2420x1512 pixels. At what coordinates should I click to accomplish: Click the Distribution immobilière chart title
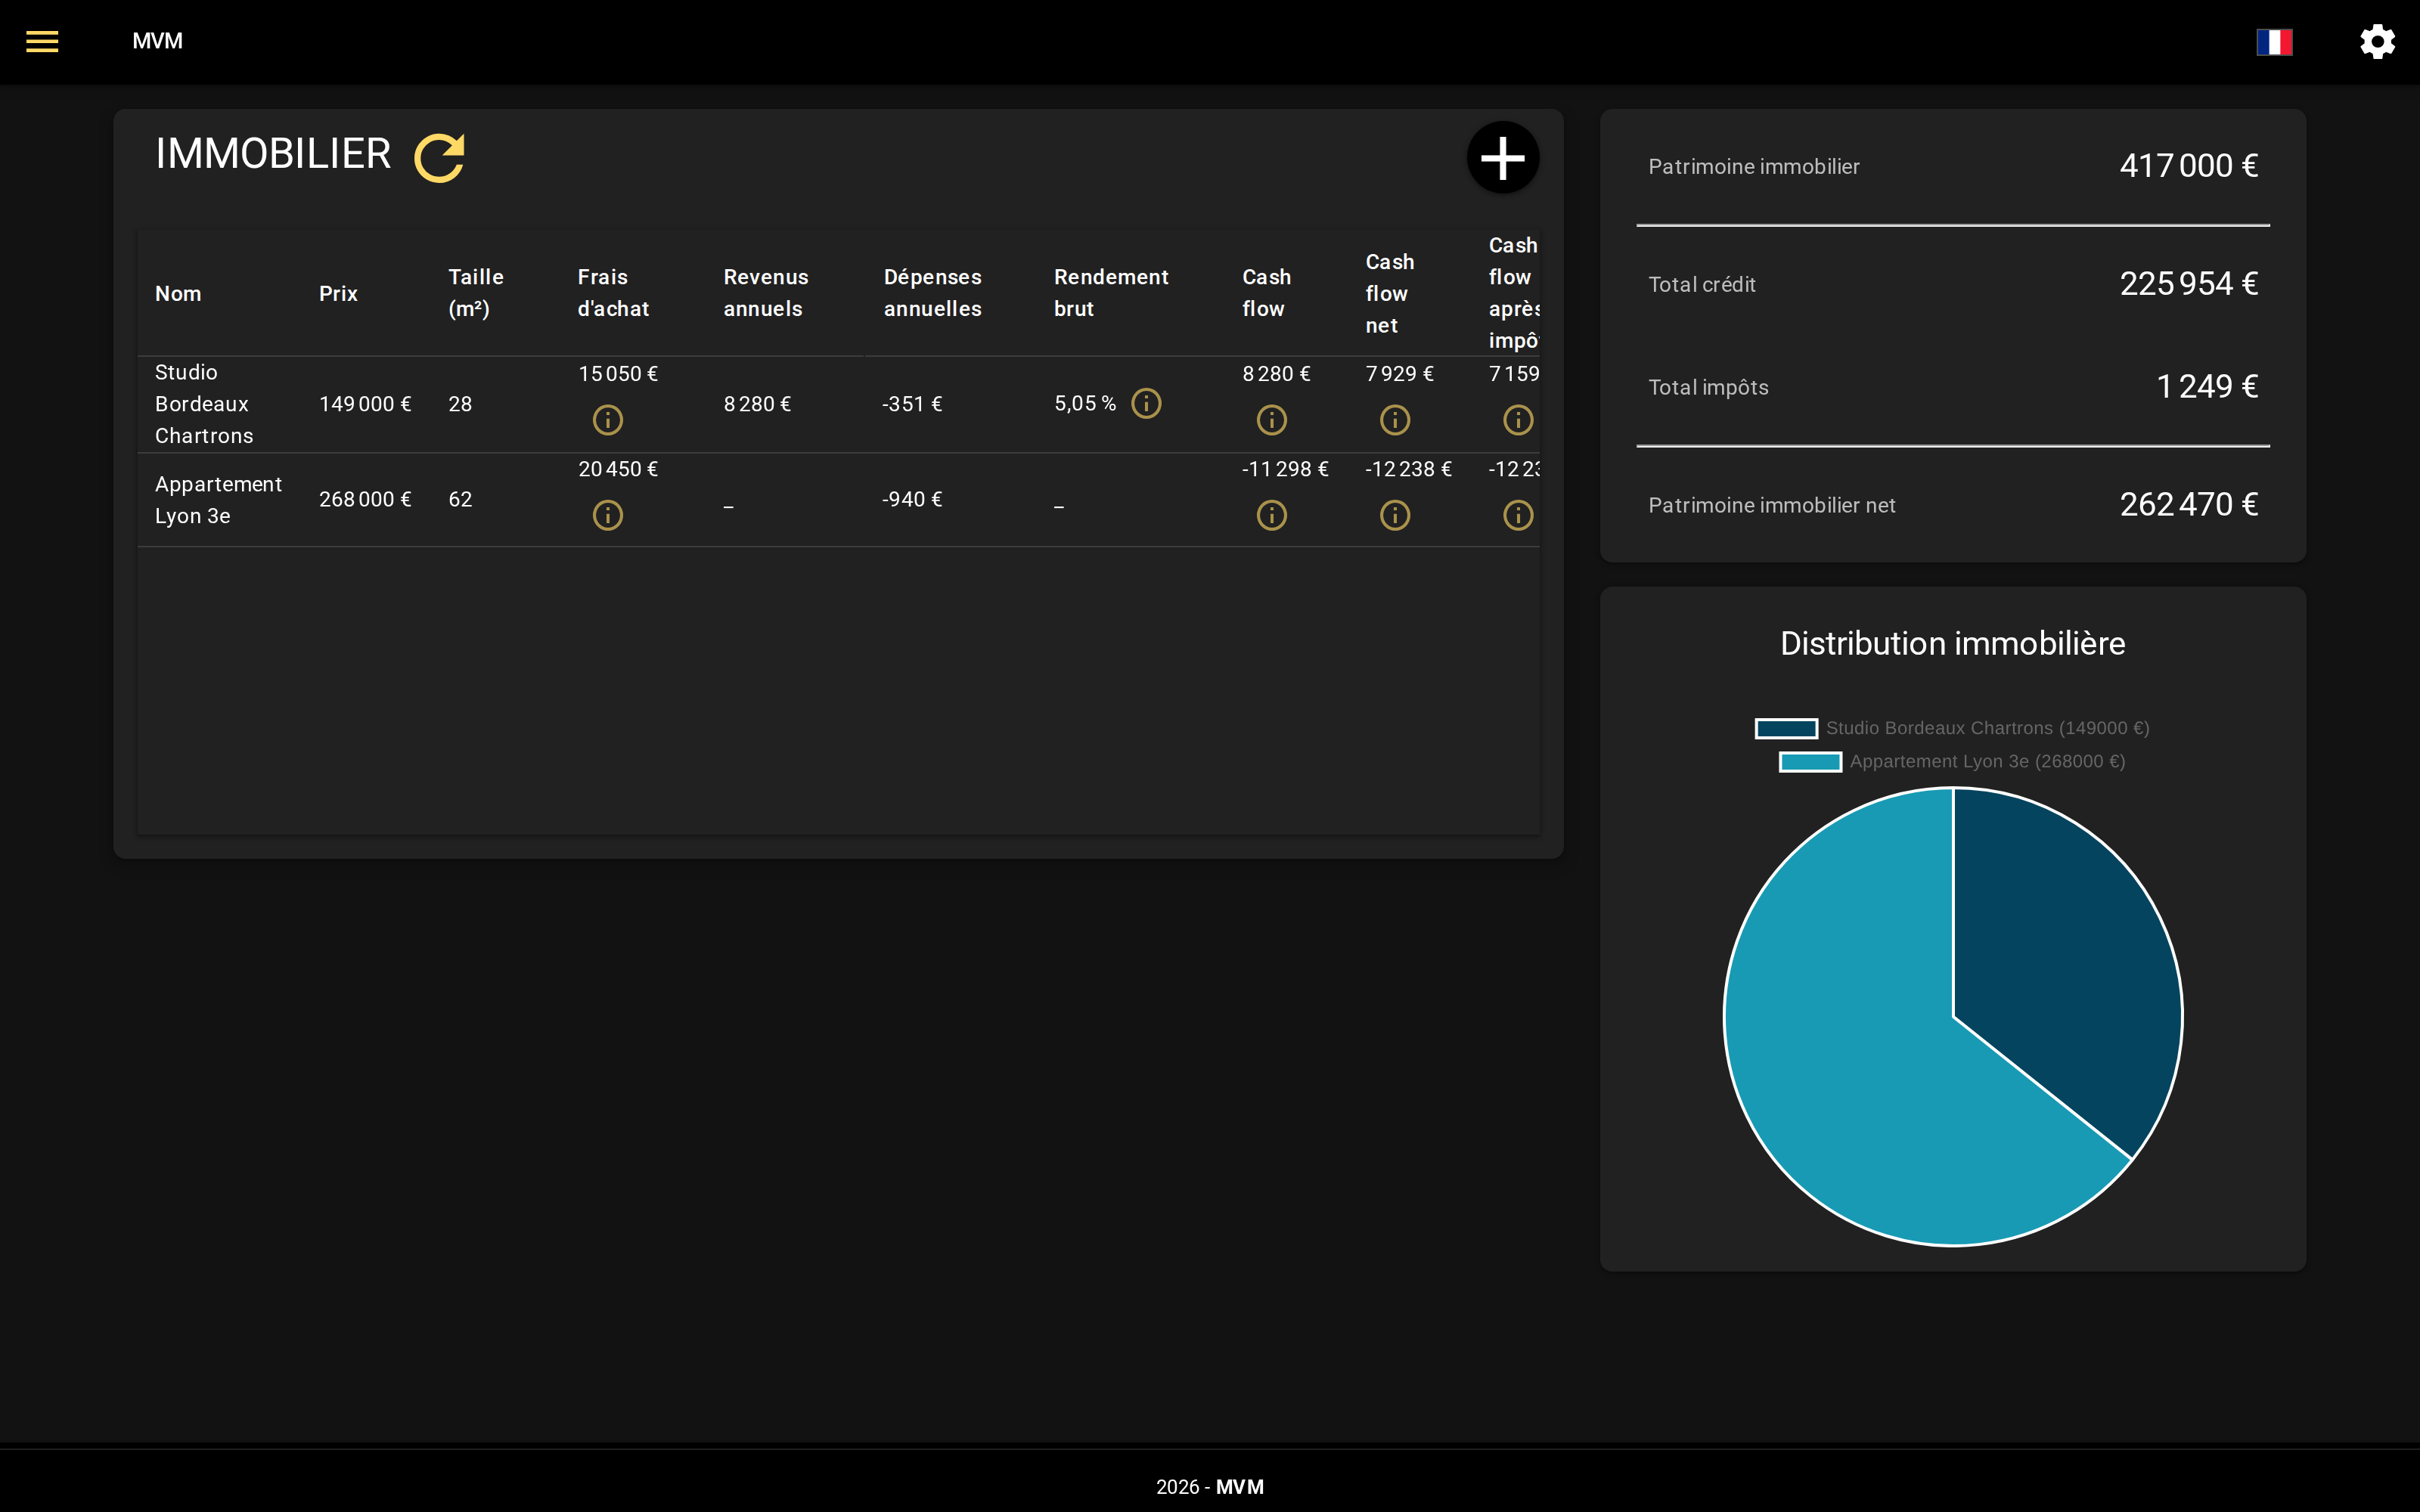[1952, 643]
